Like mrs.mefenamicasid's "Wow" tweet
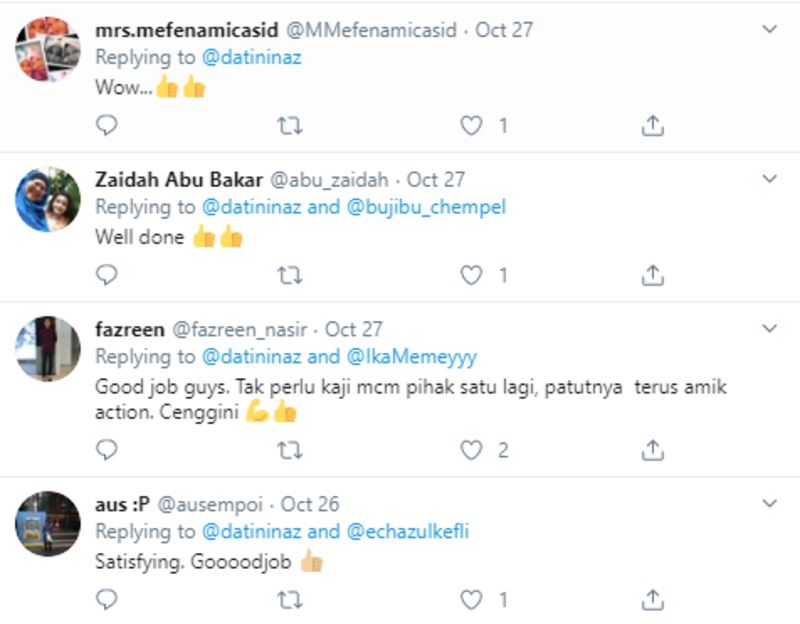Image resolution: width=800 pixels, height=624 pixels. (x=471, y=125)
